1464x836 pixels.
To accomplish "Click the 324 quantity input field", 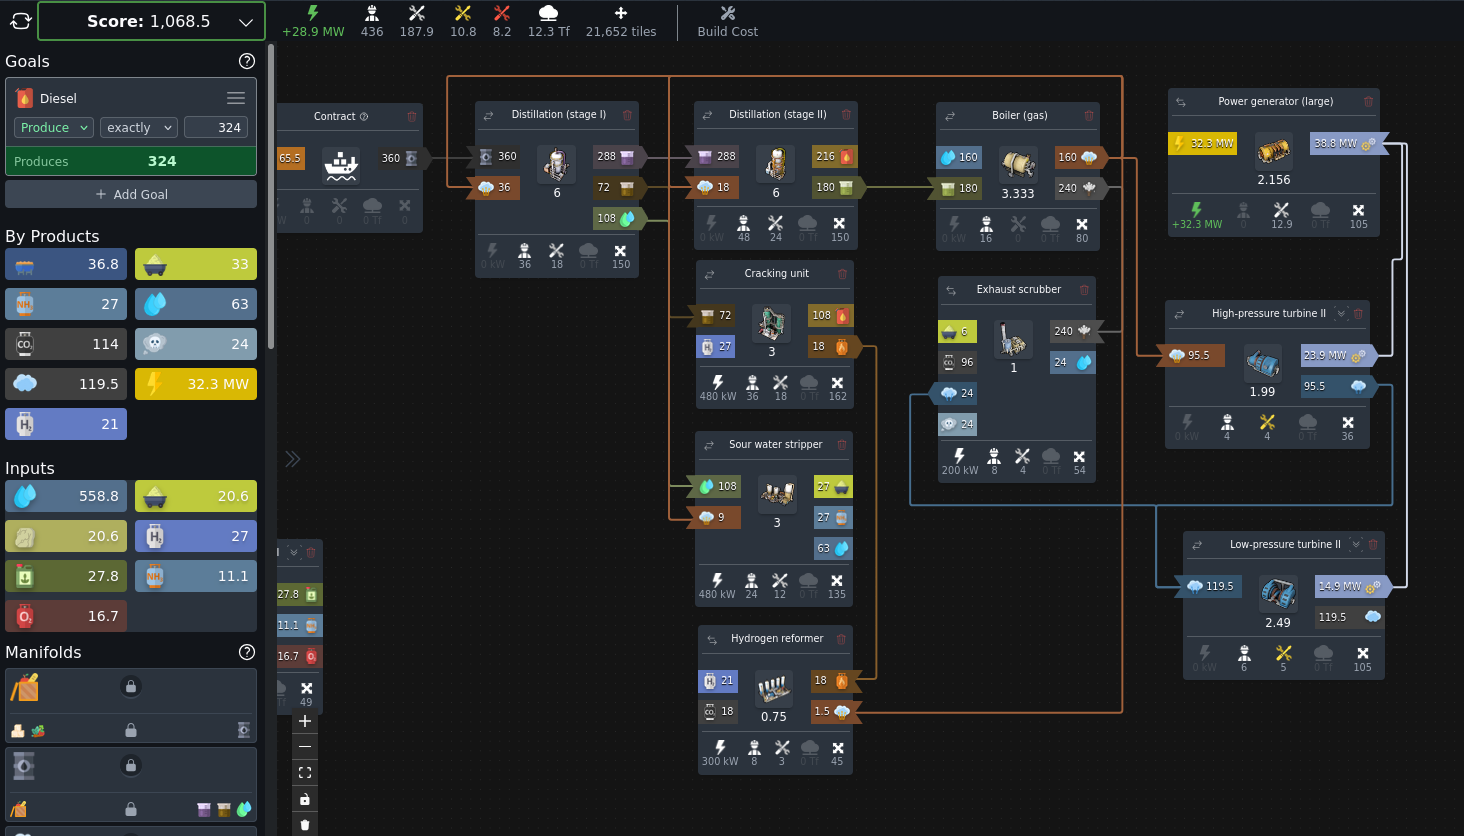I will [x=216, y=128].
